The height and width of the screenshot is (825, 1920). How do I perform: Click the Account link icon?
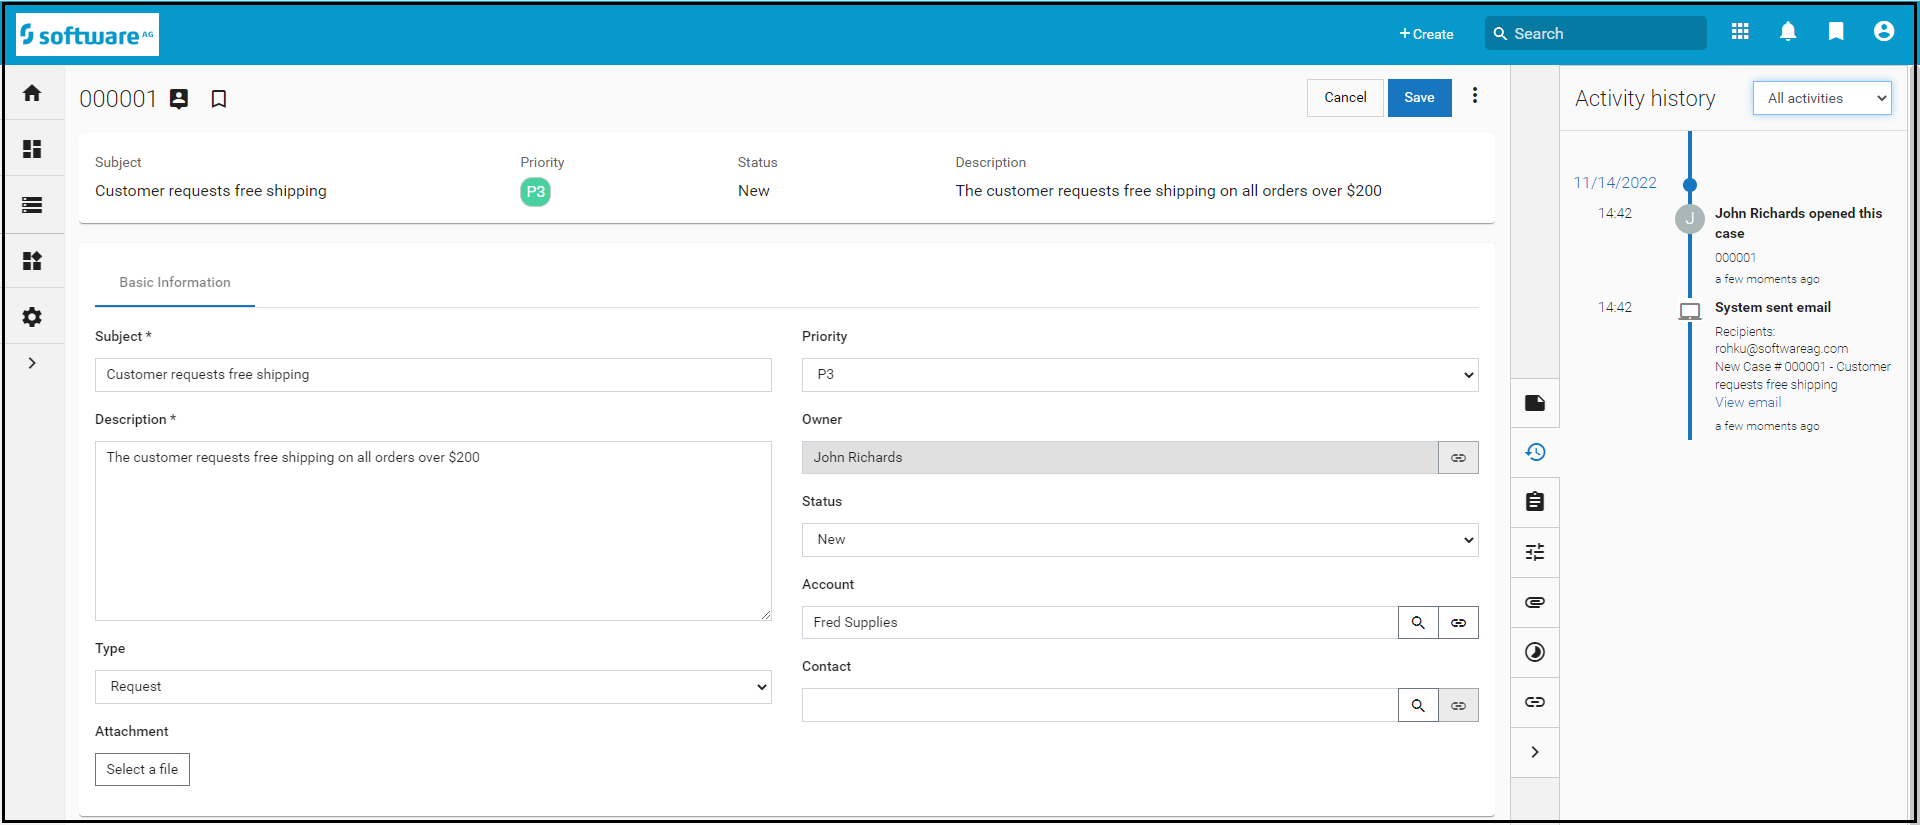(x=1458, y=623)
